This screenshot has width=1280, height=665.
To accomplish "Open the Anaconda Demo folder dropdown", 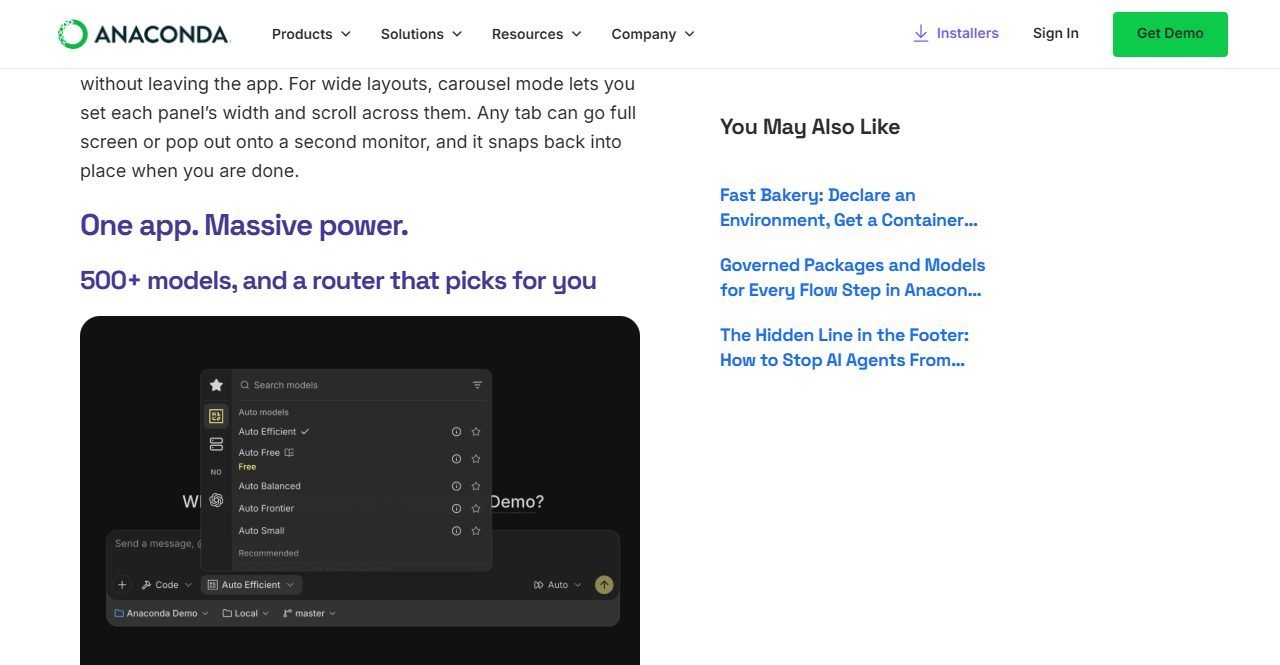I will point(161,613).
